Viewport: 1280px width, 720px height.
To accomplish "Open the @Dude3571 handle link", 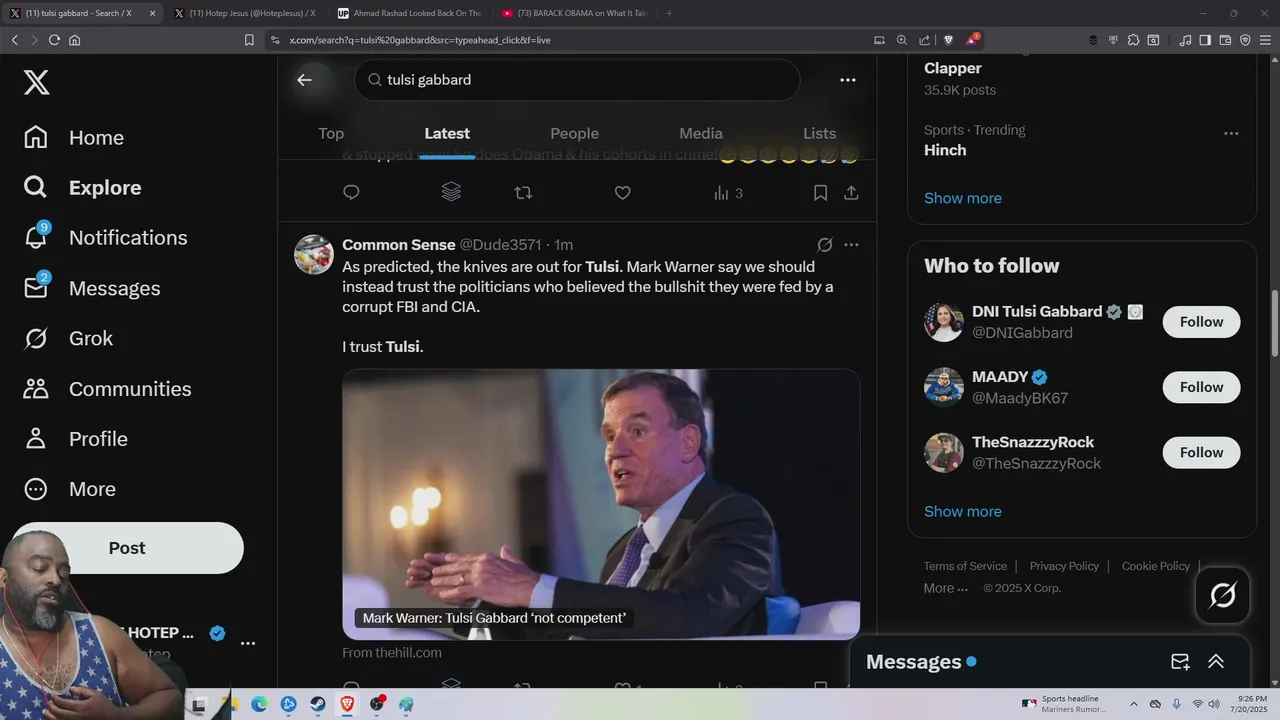I will click(x=500, y=245).
